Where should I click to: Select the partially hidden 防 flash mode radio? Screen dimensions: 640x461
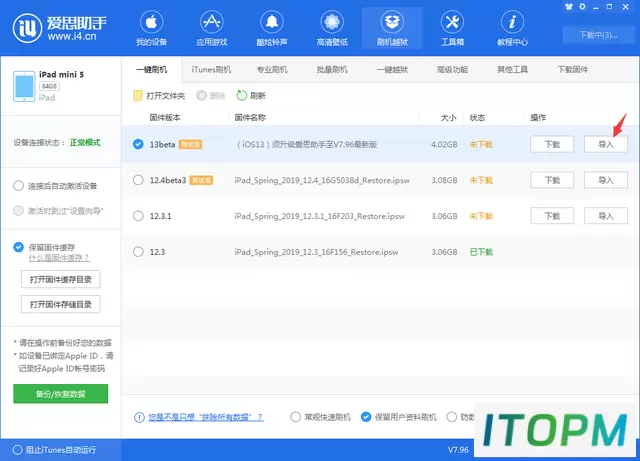452,417
